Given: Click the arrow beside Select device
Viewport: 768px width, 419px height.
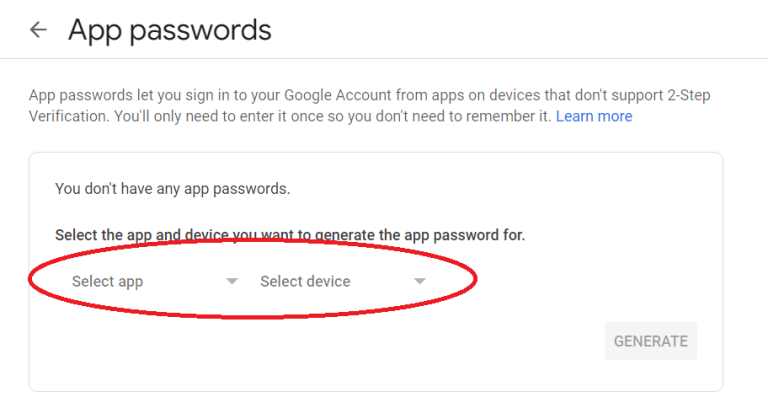Looking at the screenshot, I should coord(420,281).
